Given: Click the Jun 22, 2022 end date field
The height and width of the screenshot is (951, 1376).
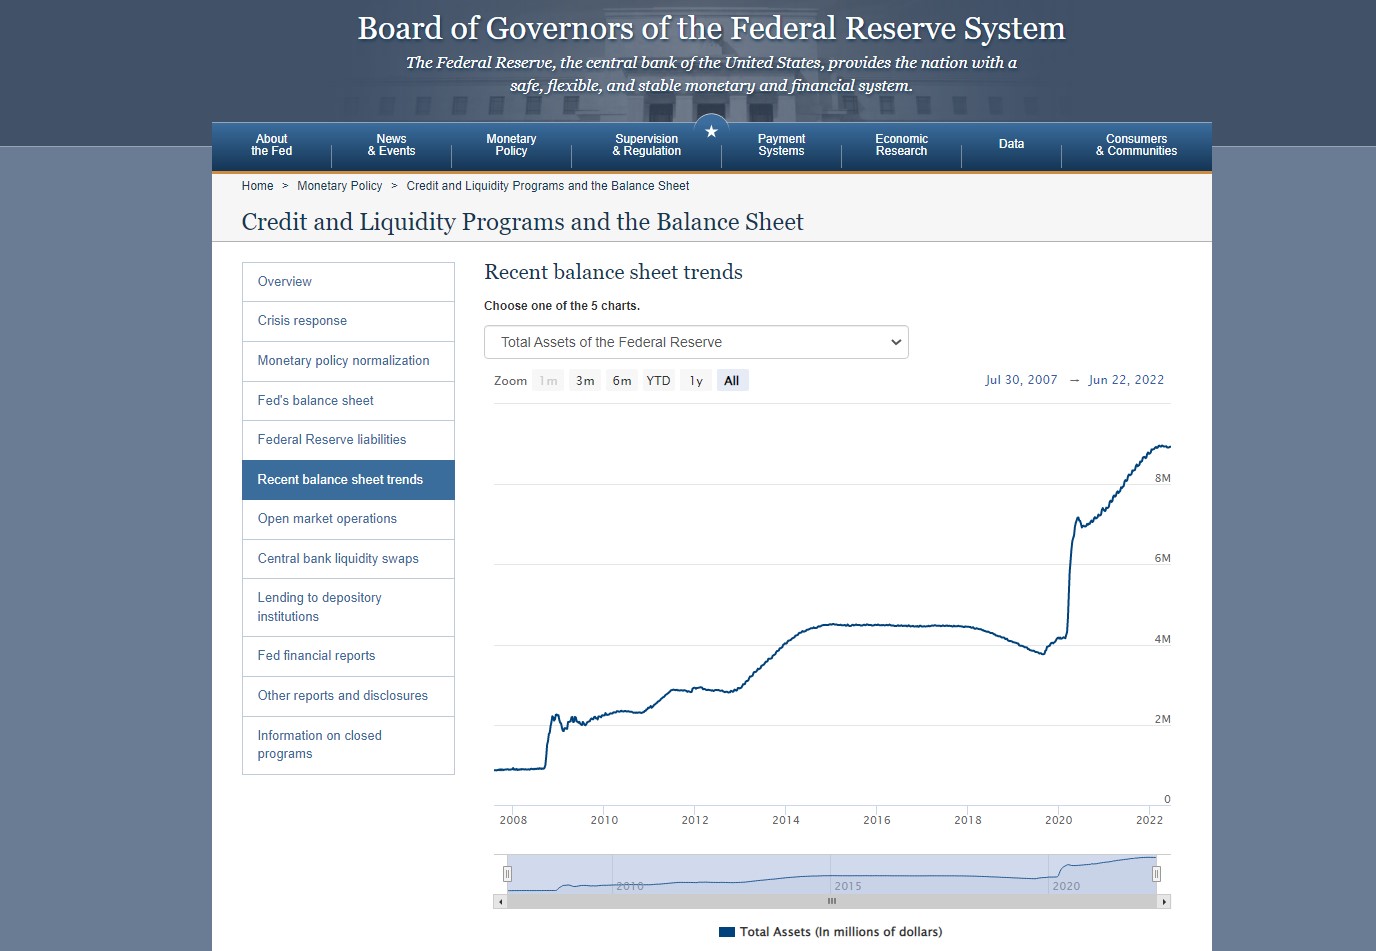Looking at the screenshot, I should pos(1126,380).
